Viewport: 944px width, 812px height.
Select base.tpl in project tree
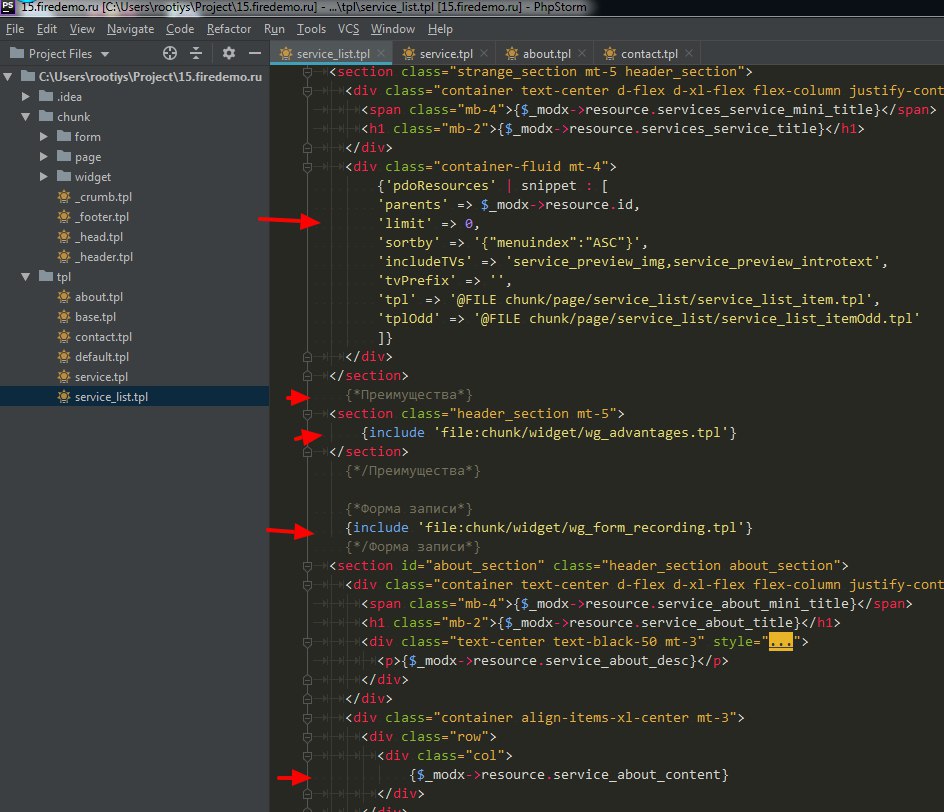click(95, 317)
